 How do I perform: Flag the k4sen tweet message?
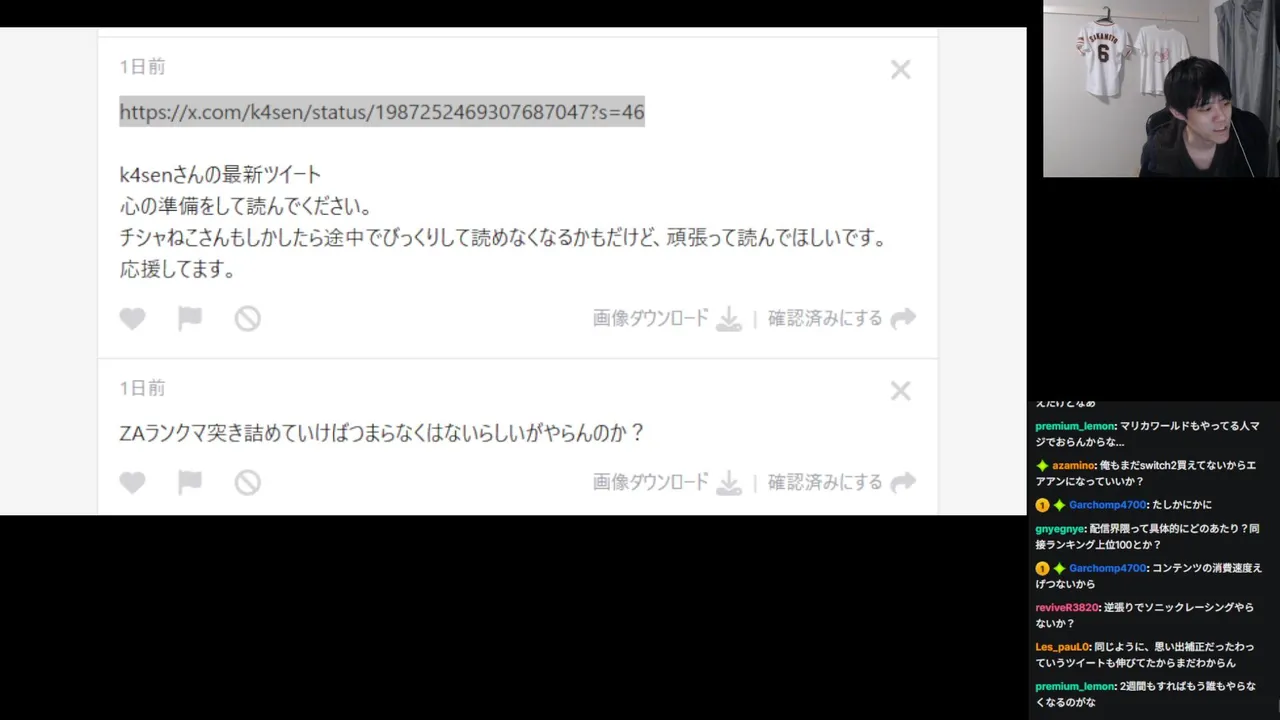tap(190, 319)
